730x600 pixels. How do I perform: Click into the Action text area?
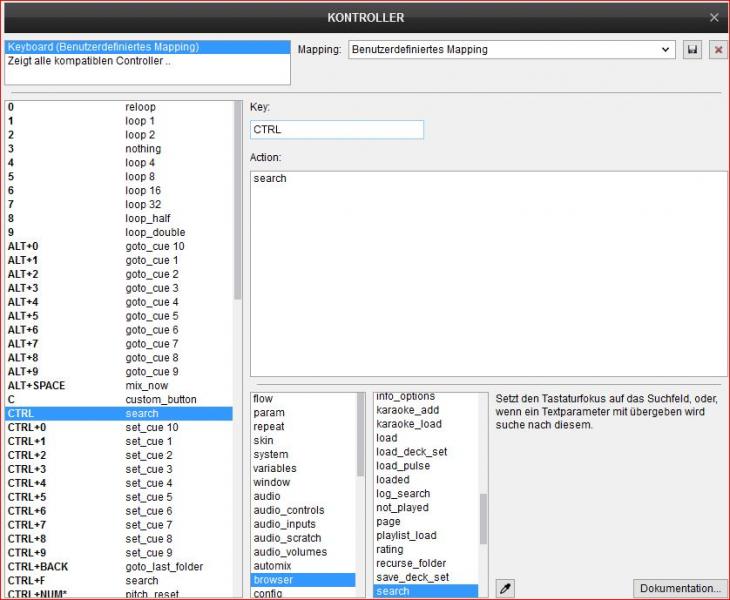coord(488,274)
